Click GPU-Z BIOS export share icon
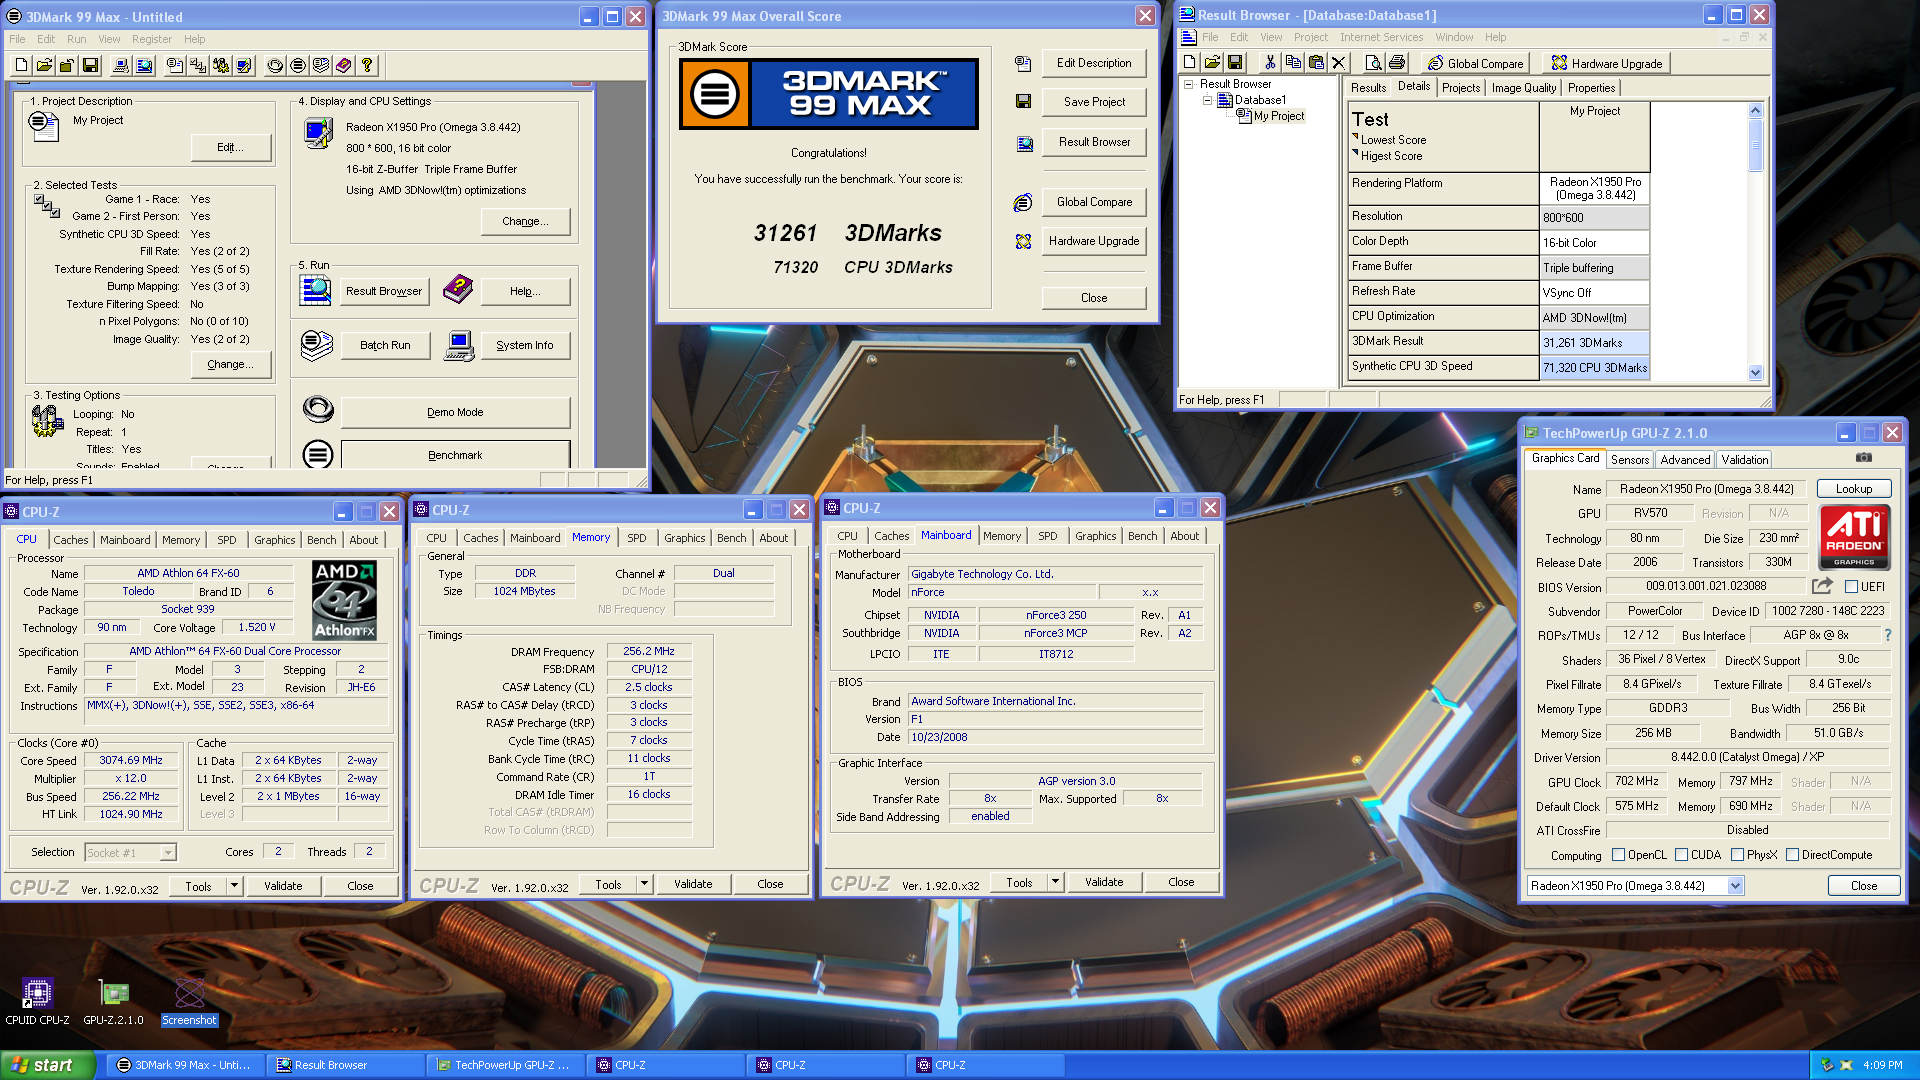 click(x=1822, y=586)
